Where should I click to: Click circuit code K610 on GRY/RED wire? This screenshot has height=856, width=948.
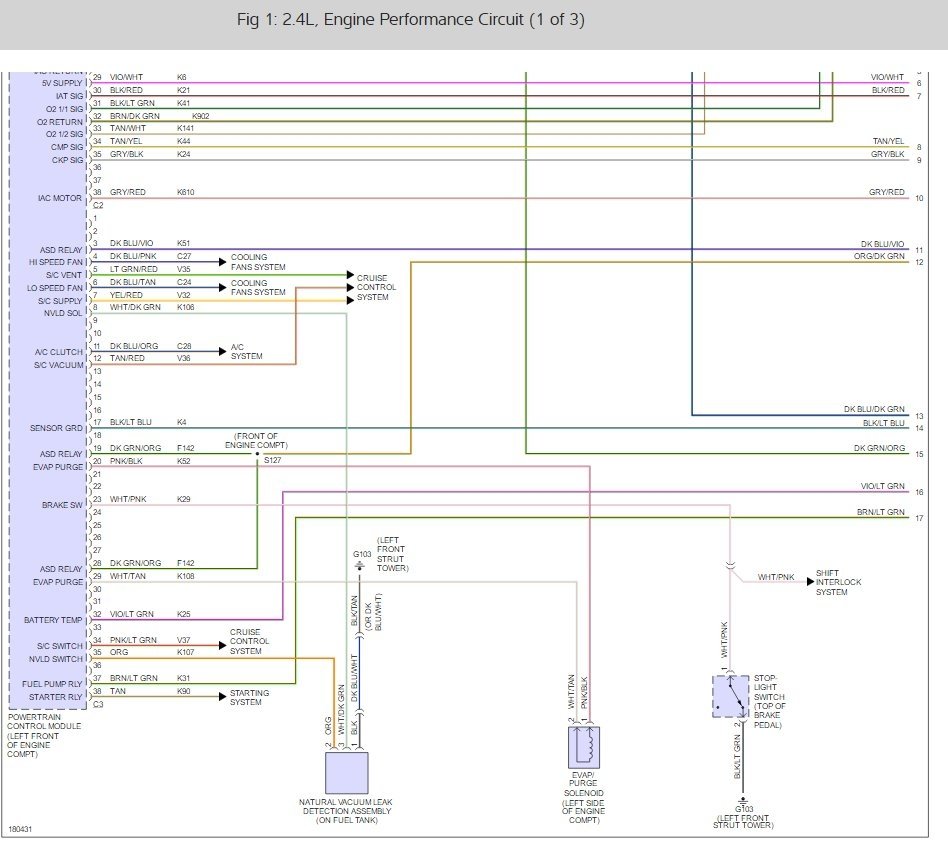pos(186,192)
